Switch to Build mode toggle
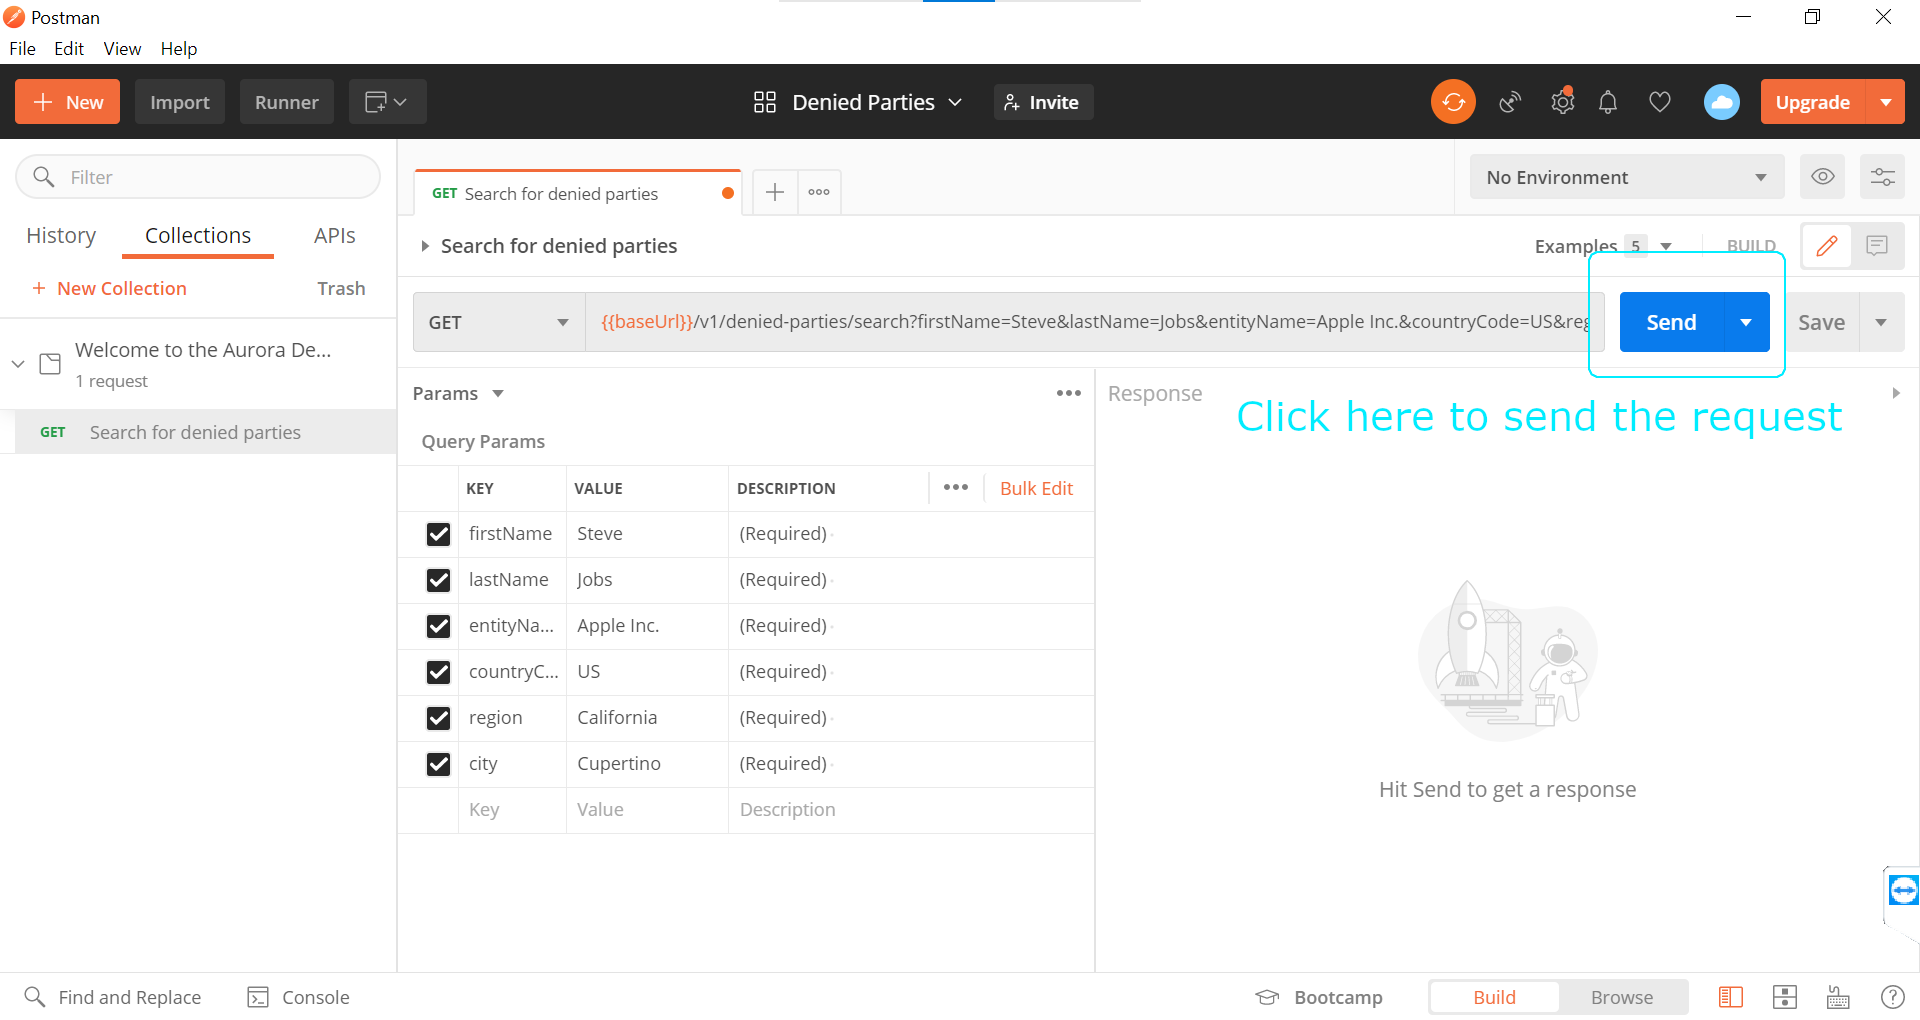 pyautogui.click(x=1494, y=997)
